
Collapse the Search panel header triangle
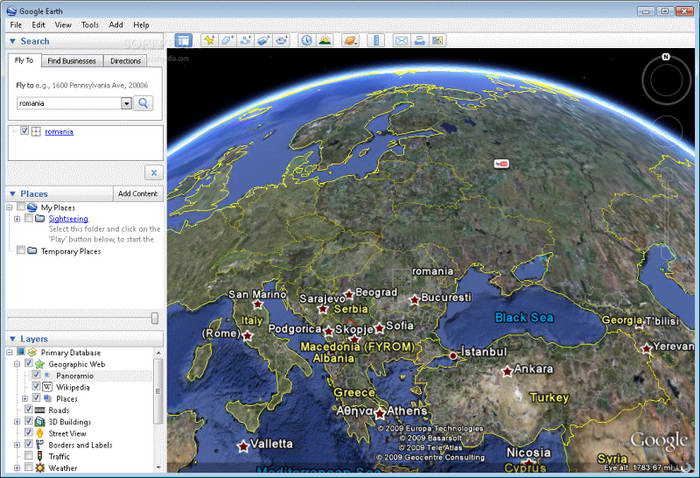(12, 41)
